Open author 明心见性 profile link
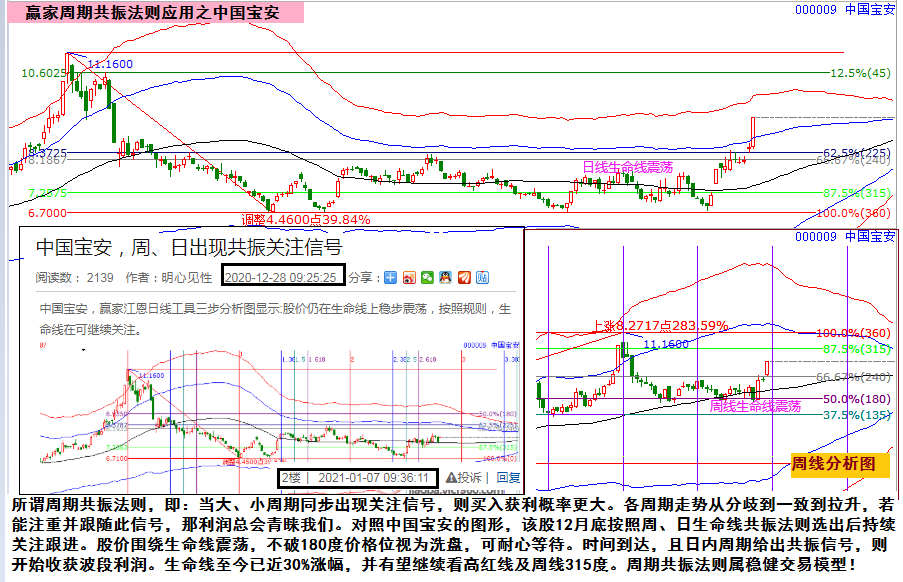 tap(186, 277)
